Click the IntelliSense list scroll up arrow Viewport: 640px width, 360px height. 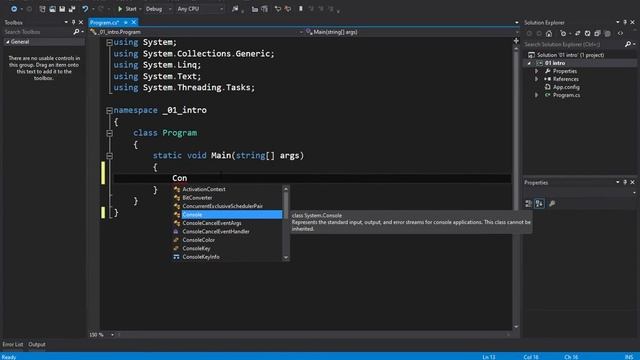click(x=286, y=189)
